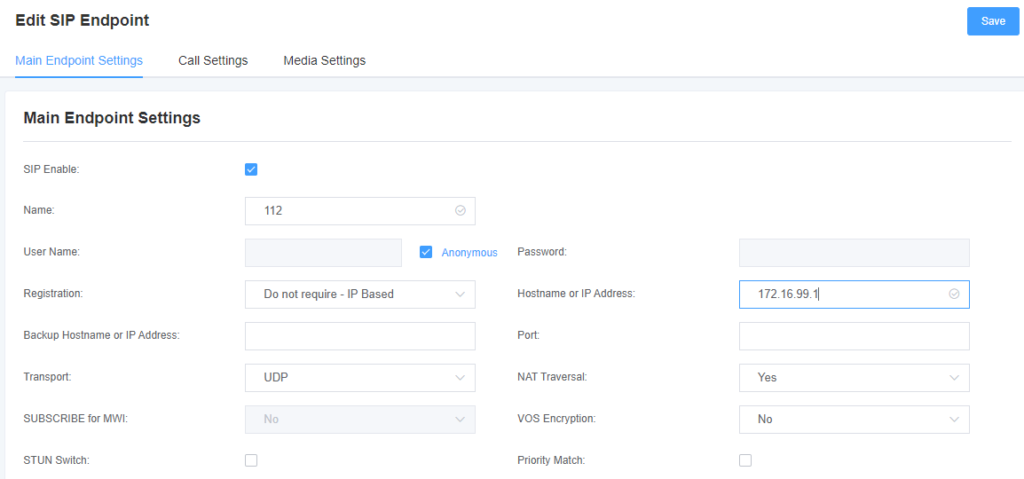Expand the Registration dropdown

pos(359,294)
